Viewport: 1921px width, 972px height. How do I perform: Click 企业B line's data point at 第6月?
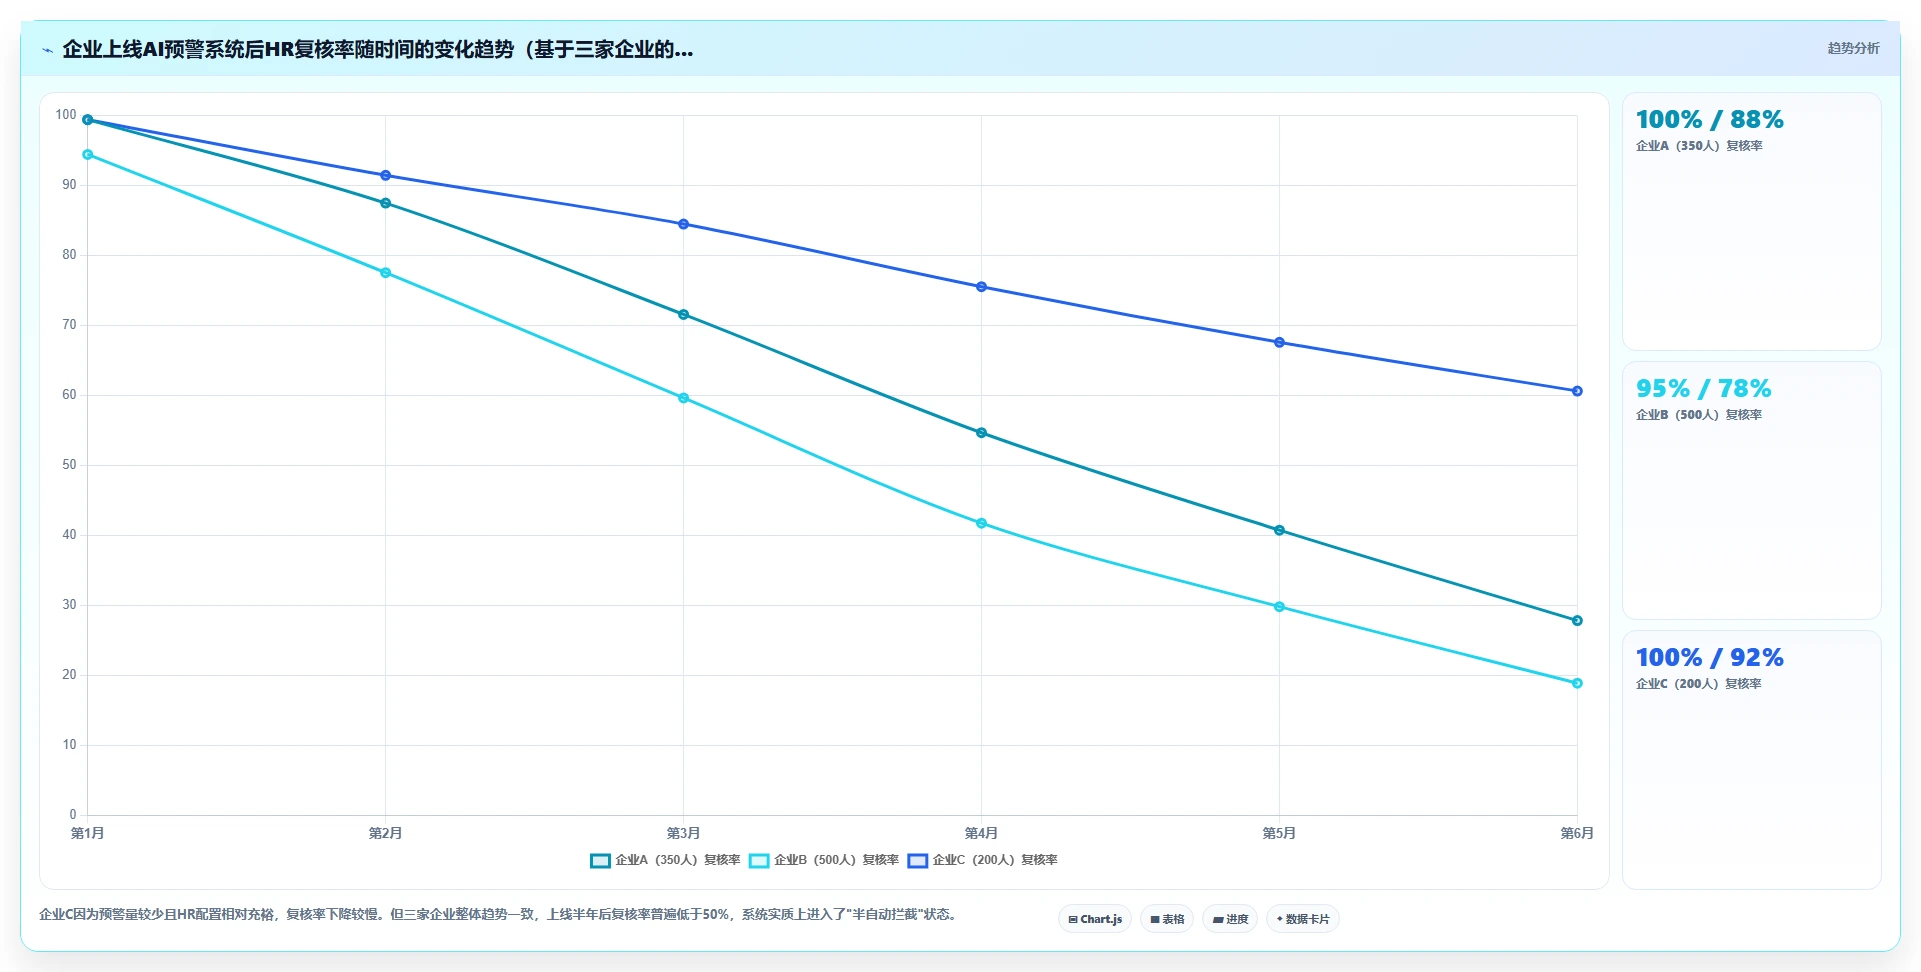point(1578,684)
